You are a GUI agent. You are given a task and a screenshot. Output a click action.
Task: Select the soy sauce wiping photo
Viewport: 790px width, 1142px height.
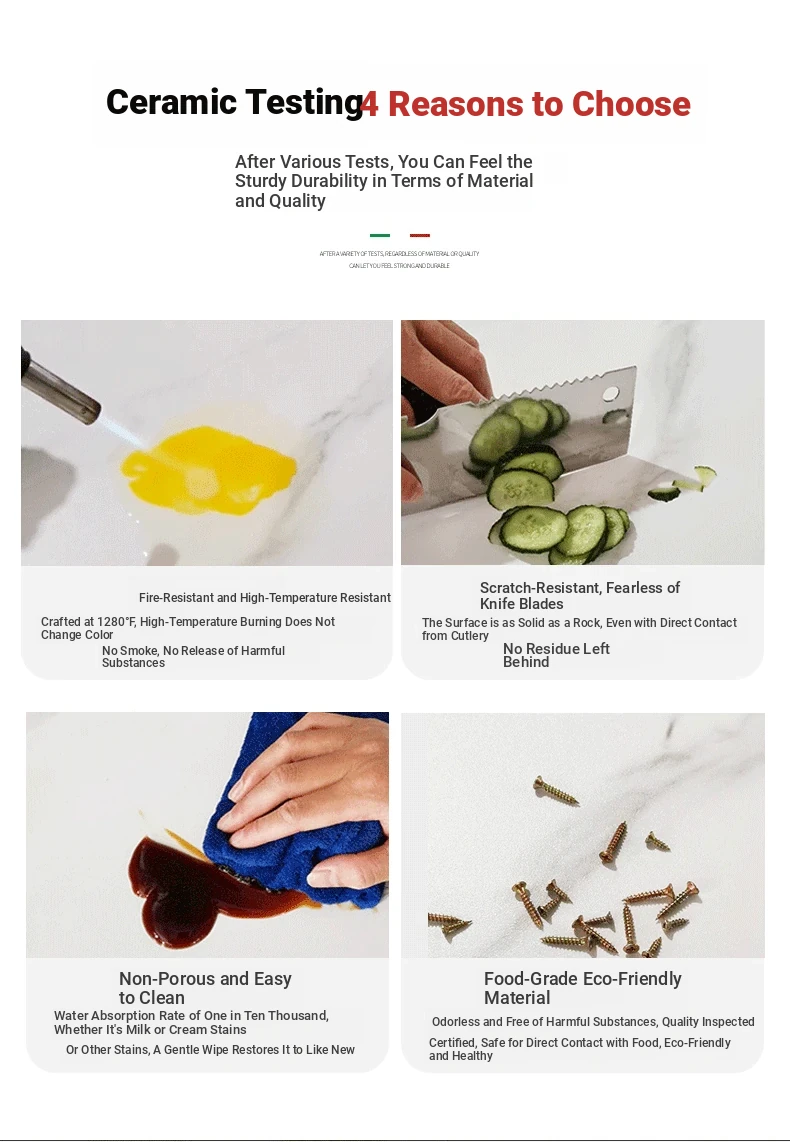(x=208, y=835)
